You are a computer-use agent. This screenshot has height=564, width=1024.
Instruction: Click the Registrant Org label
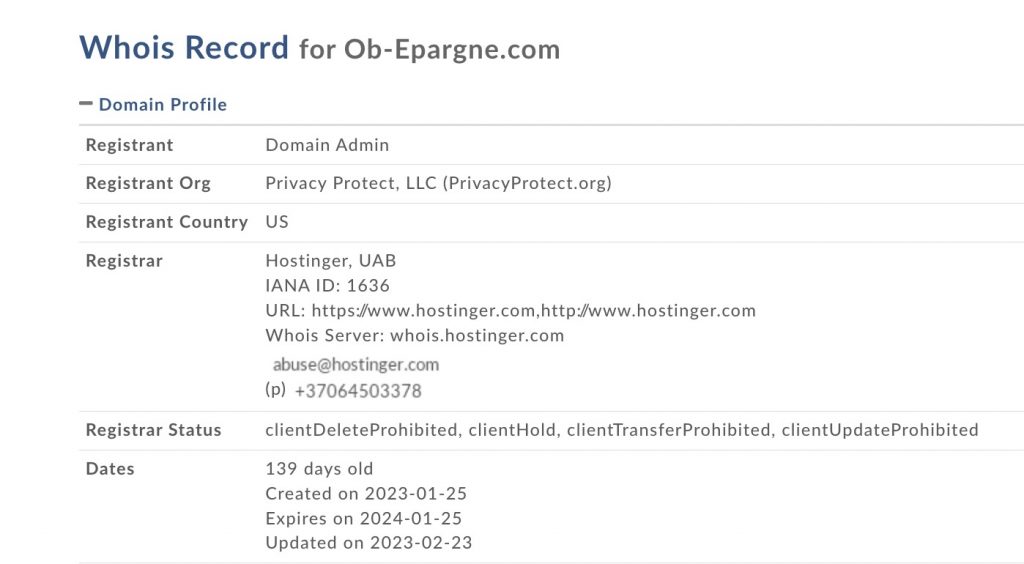148,183
